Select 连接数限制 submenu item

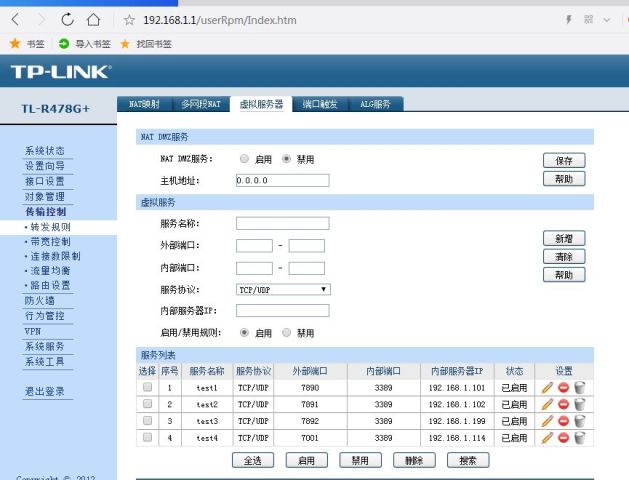click(55, 256)
